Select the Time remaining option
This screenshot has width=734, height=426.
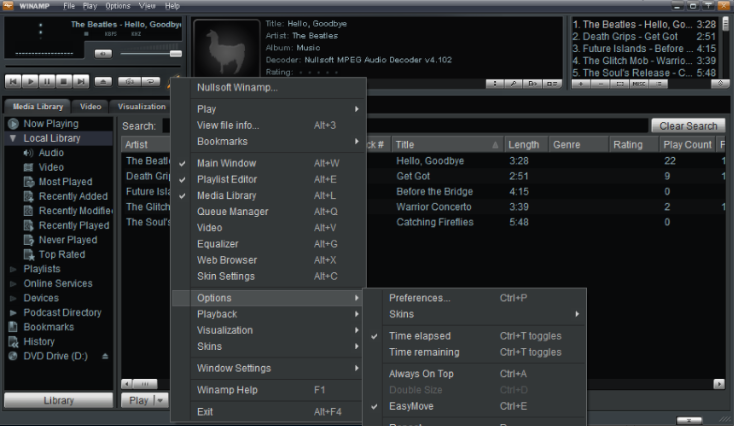pyautogui.click(x=475, y=352)
